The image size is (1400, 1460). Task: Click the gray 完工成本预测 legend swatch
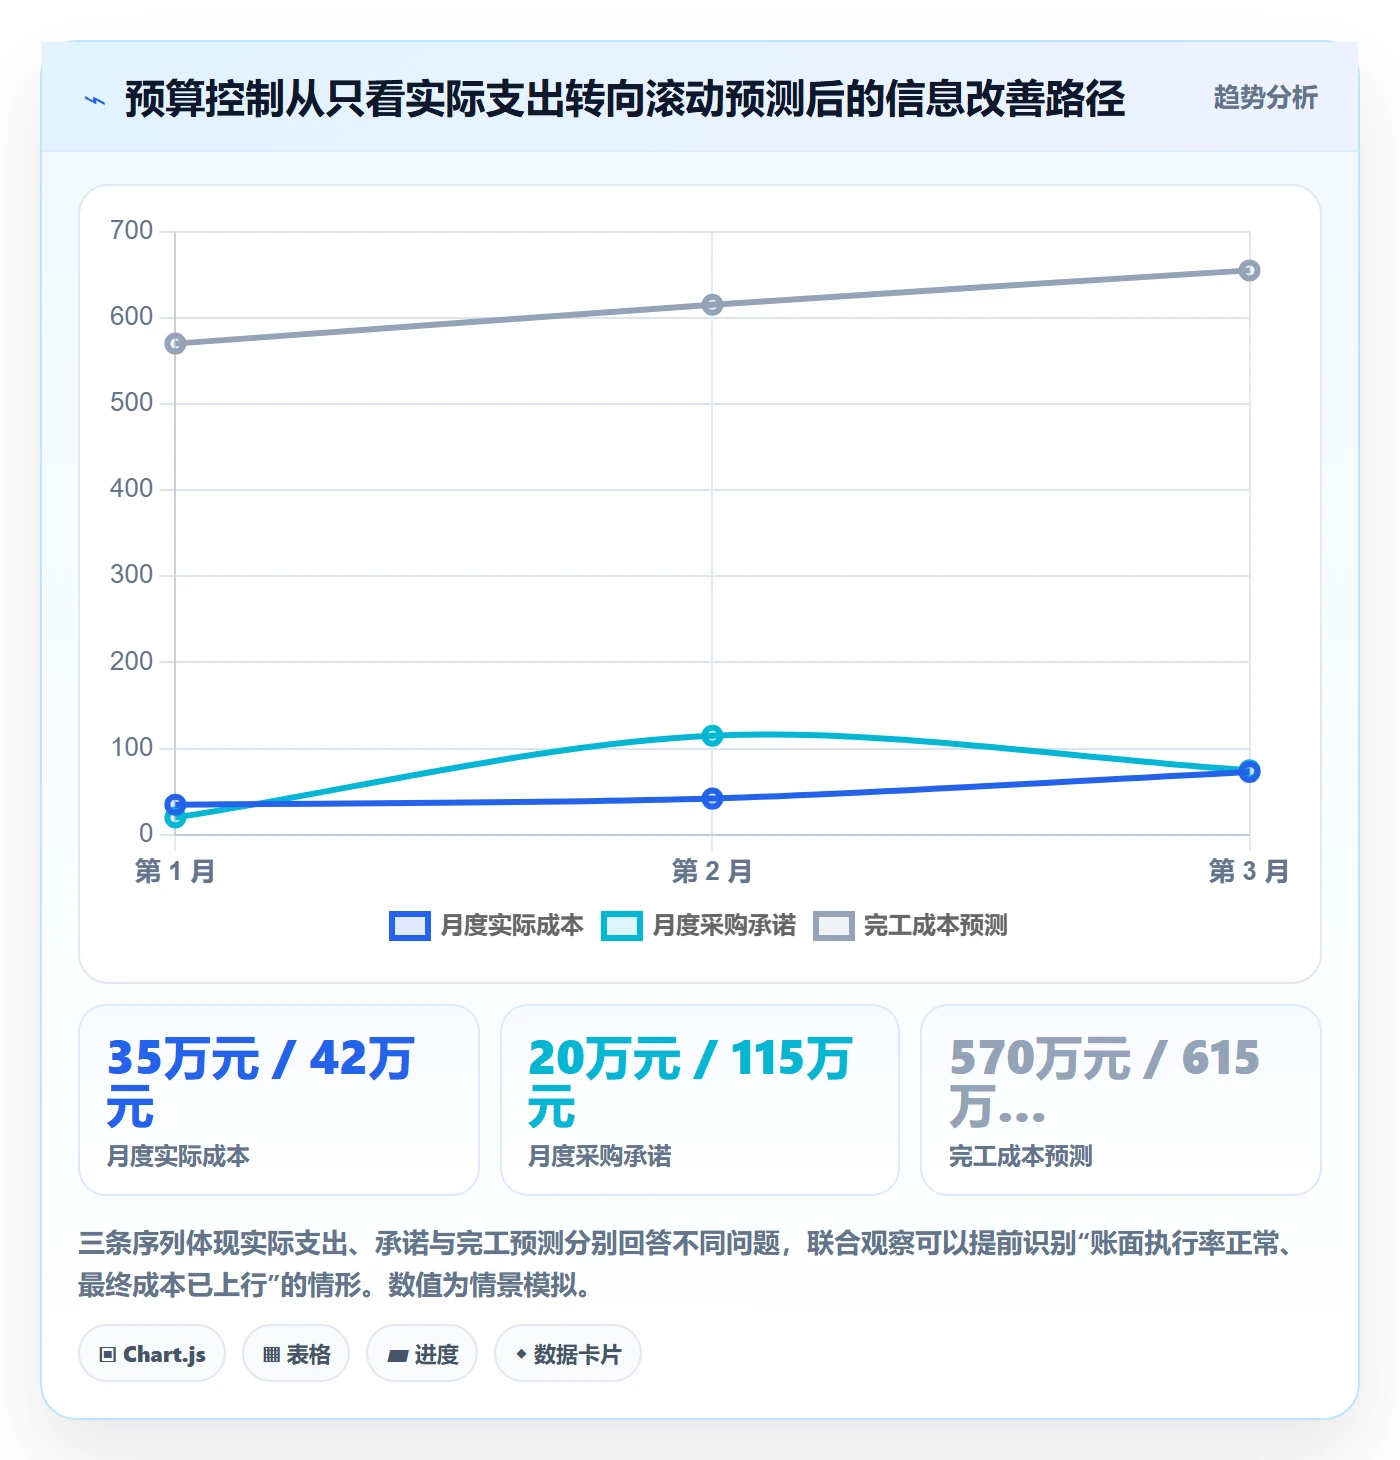pos(833,926)
